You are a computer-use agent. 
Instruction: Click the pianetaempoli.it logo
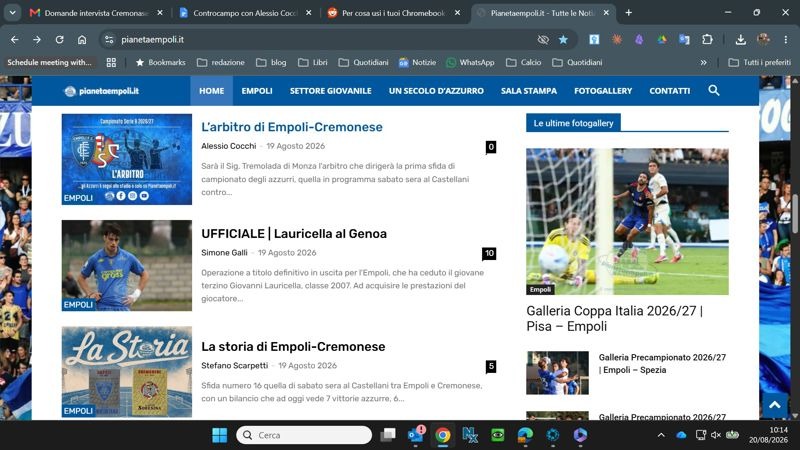[x=102, y=91]
